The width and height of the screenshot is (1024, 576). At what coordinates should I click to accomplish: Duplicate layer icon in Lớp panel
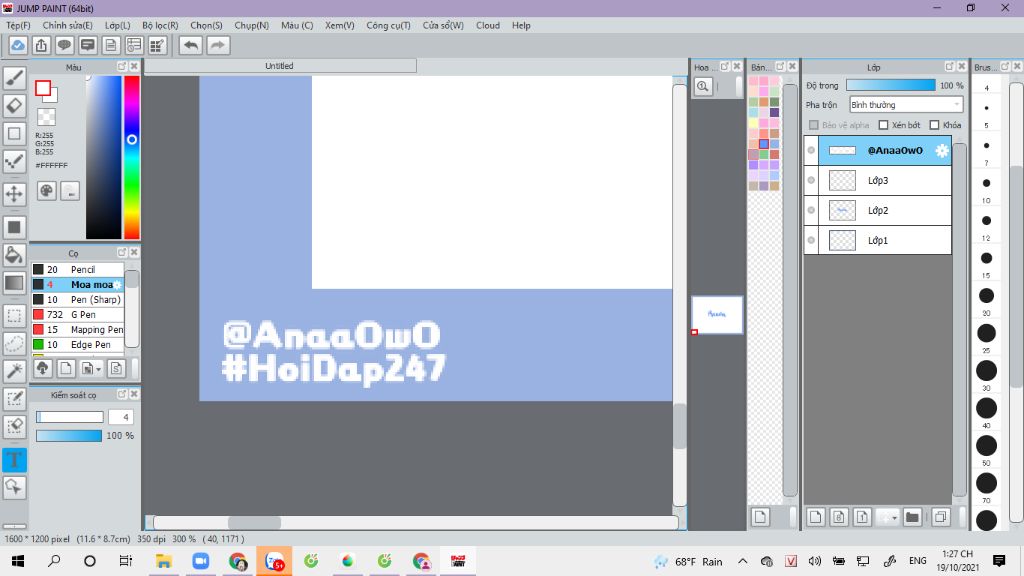[940, 517]
